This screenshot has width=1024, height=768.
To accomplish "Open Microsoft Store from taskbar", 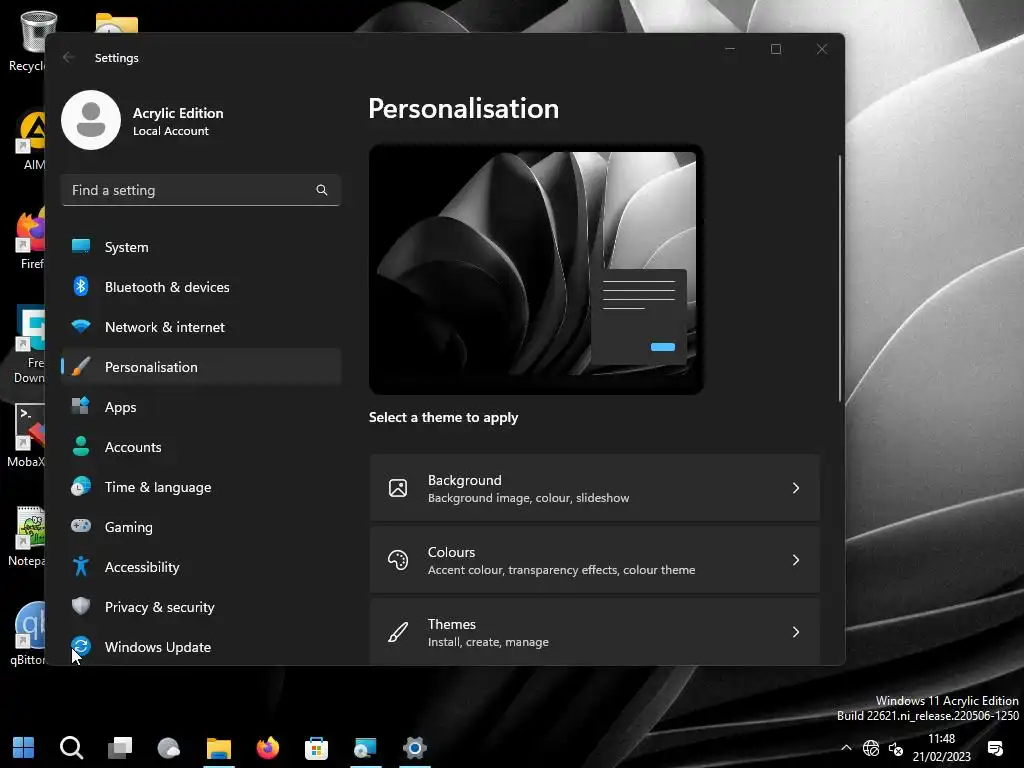I will point(316,748).
